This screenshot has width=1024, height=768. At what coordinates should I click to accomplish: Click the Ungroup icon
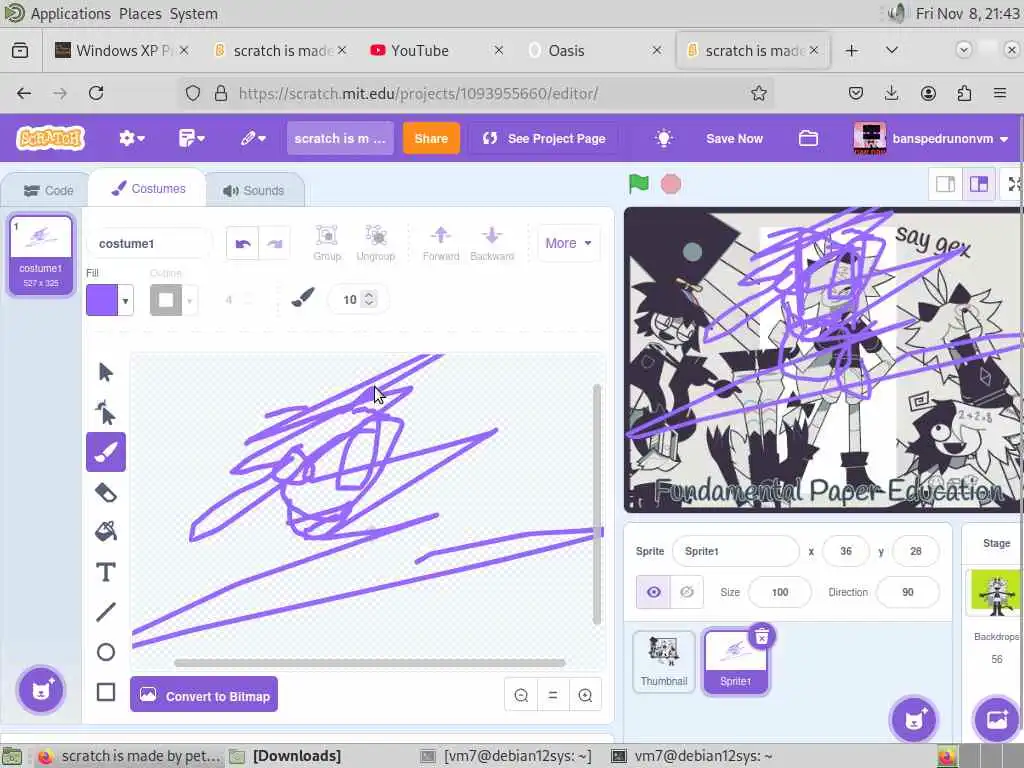(376, 243)
